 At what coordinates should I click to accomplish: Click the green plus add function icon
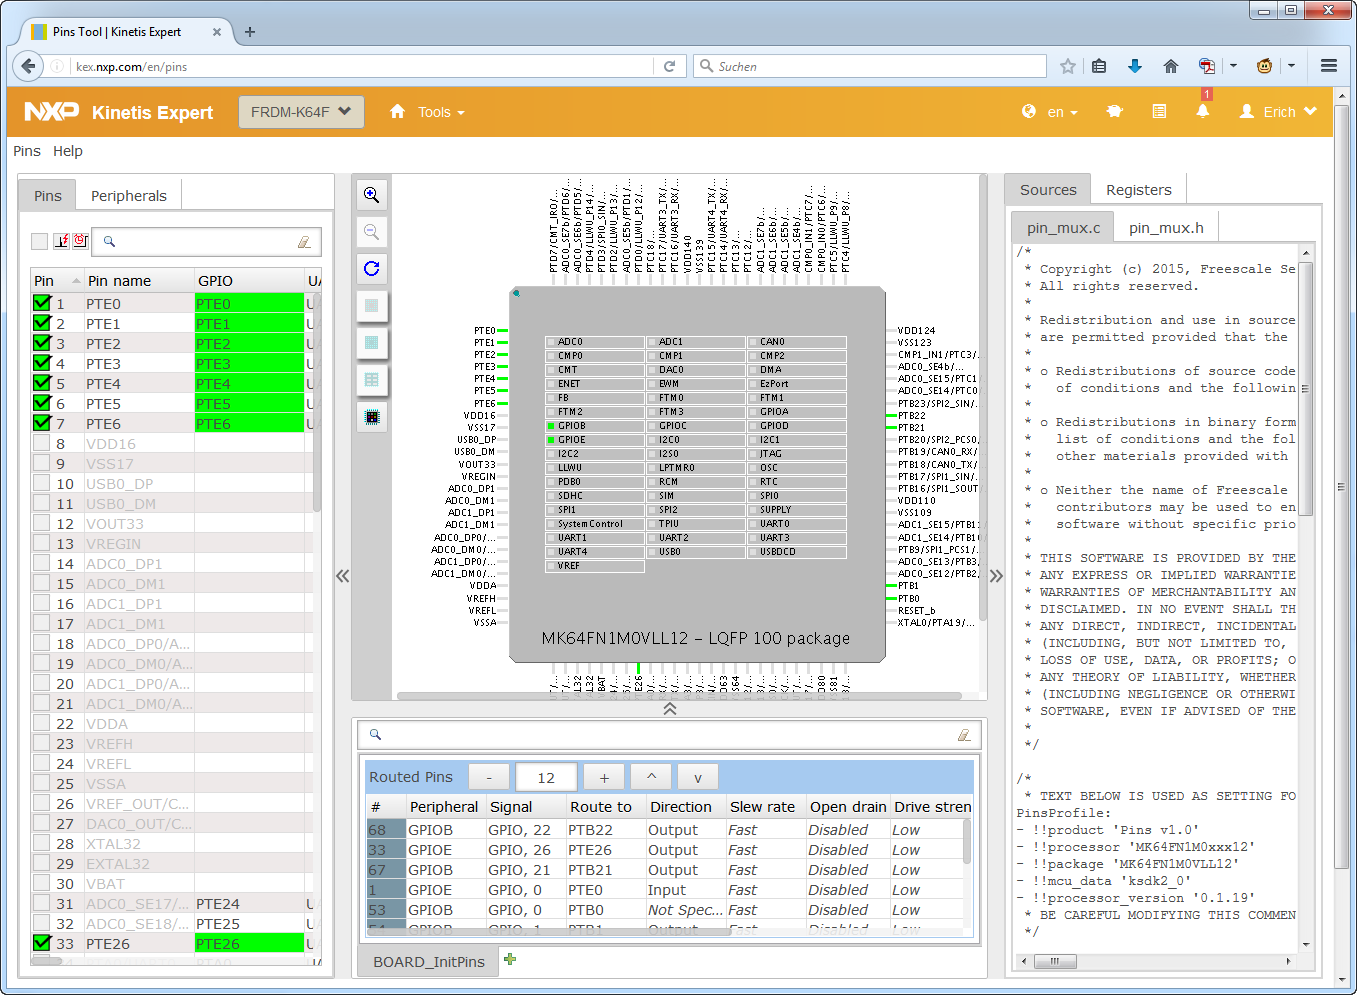coord(510,960)
